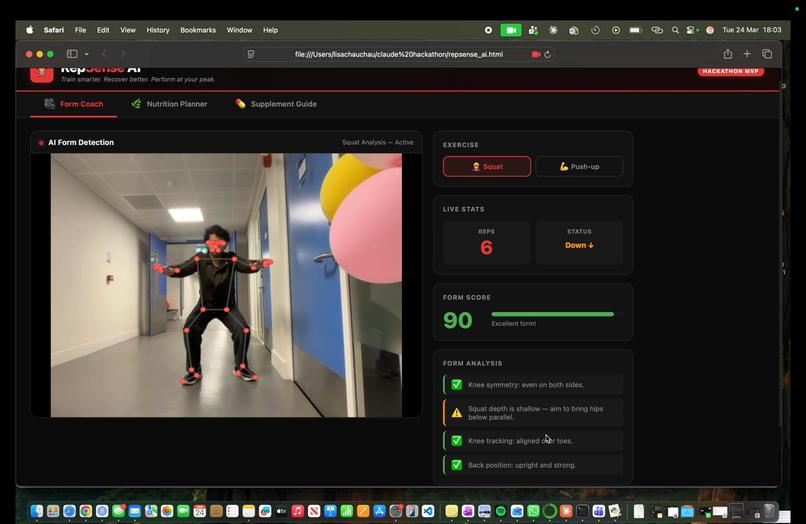
Task: Expand the sidebar tab group dropdown arrow
Action: (86, 54)
